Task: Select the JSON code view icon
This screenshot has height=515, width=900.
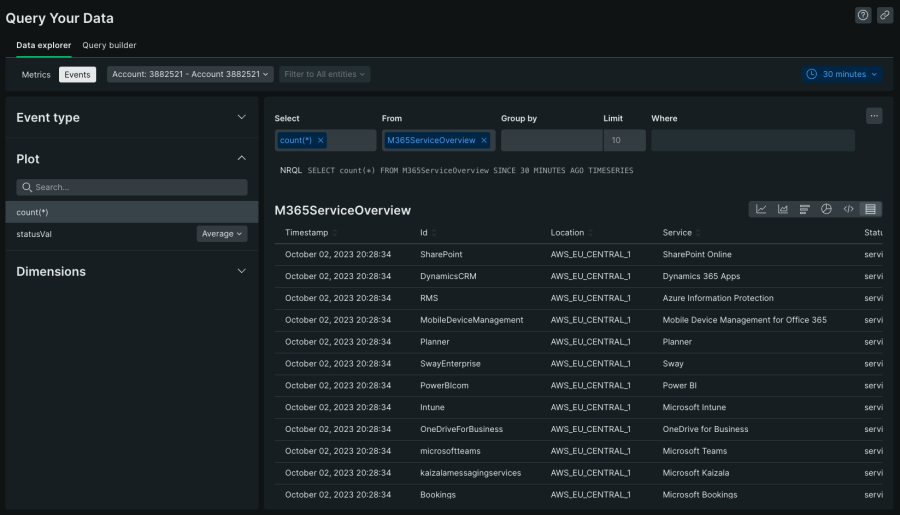Action: point(848,210)
